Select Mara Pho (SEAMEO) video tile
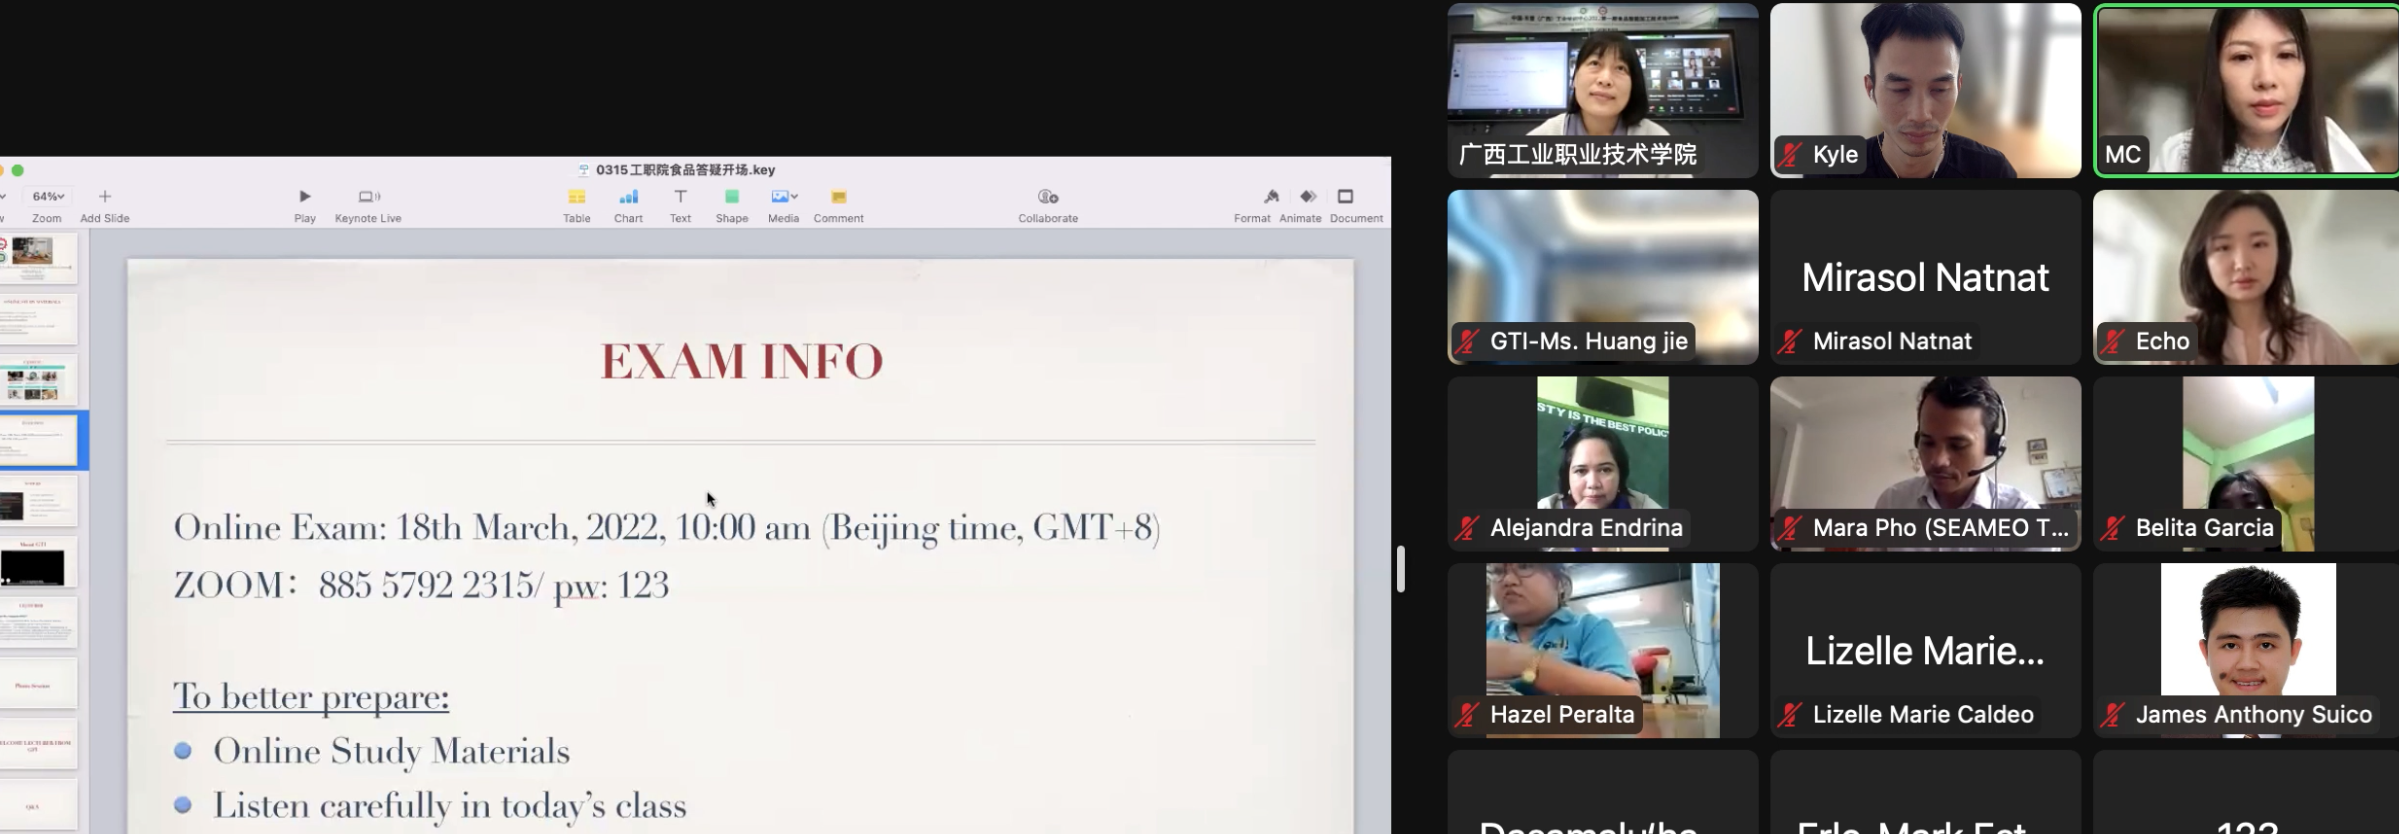 click(x=1926, y=463)
